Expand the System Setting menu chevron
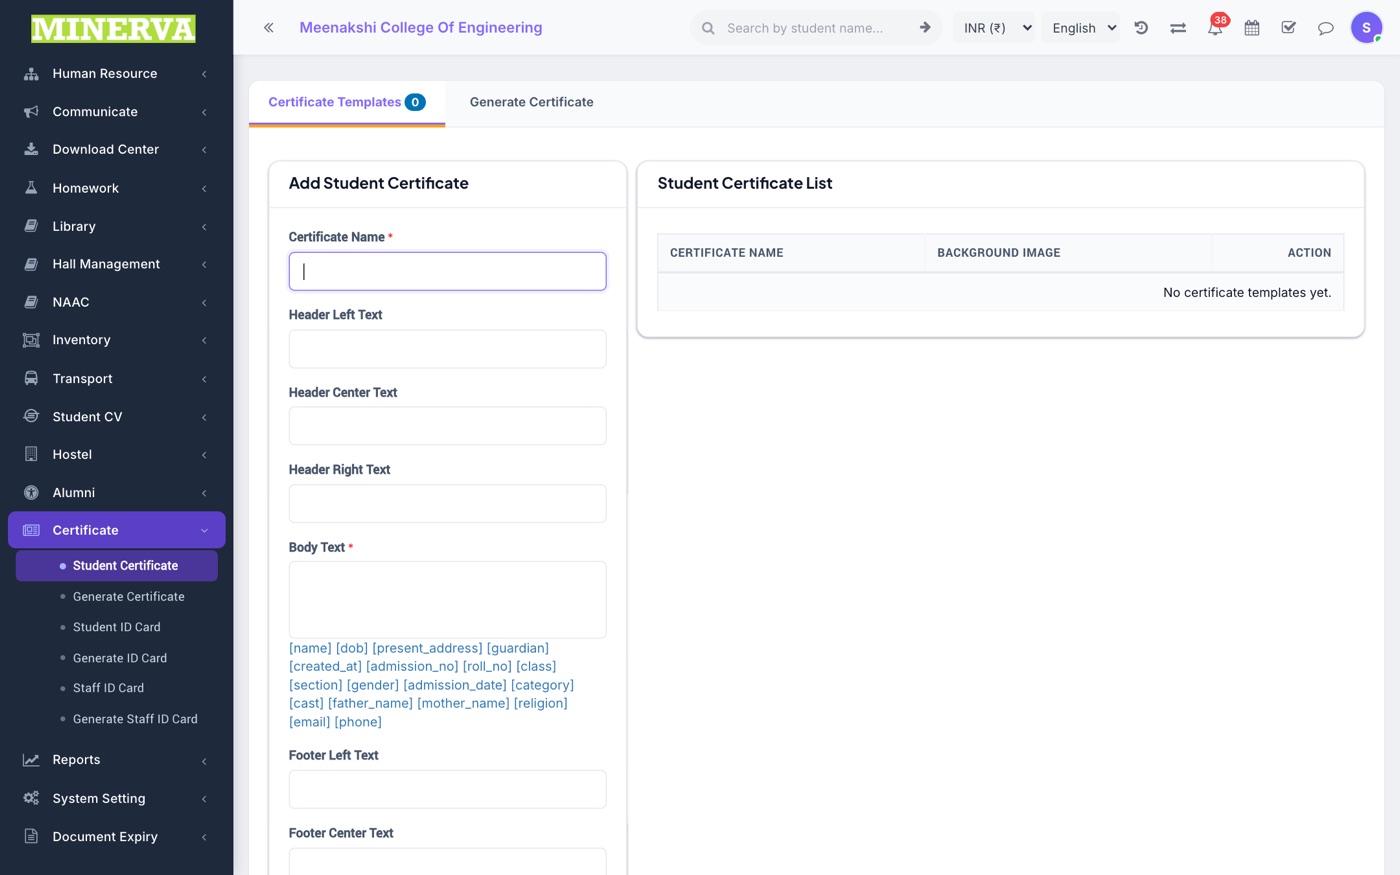The height and width of the screenshot is (875, 1400). click(x=204, y=799)
